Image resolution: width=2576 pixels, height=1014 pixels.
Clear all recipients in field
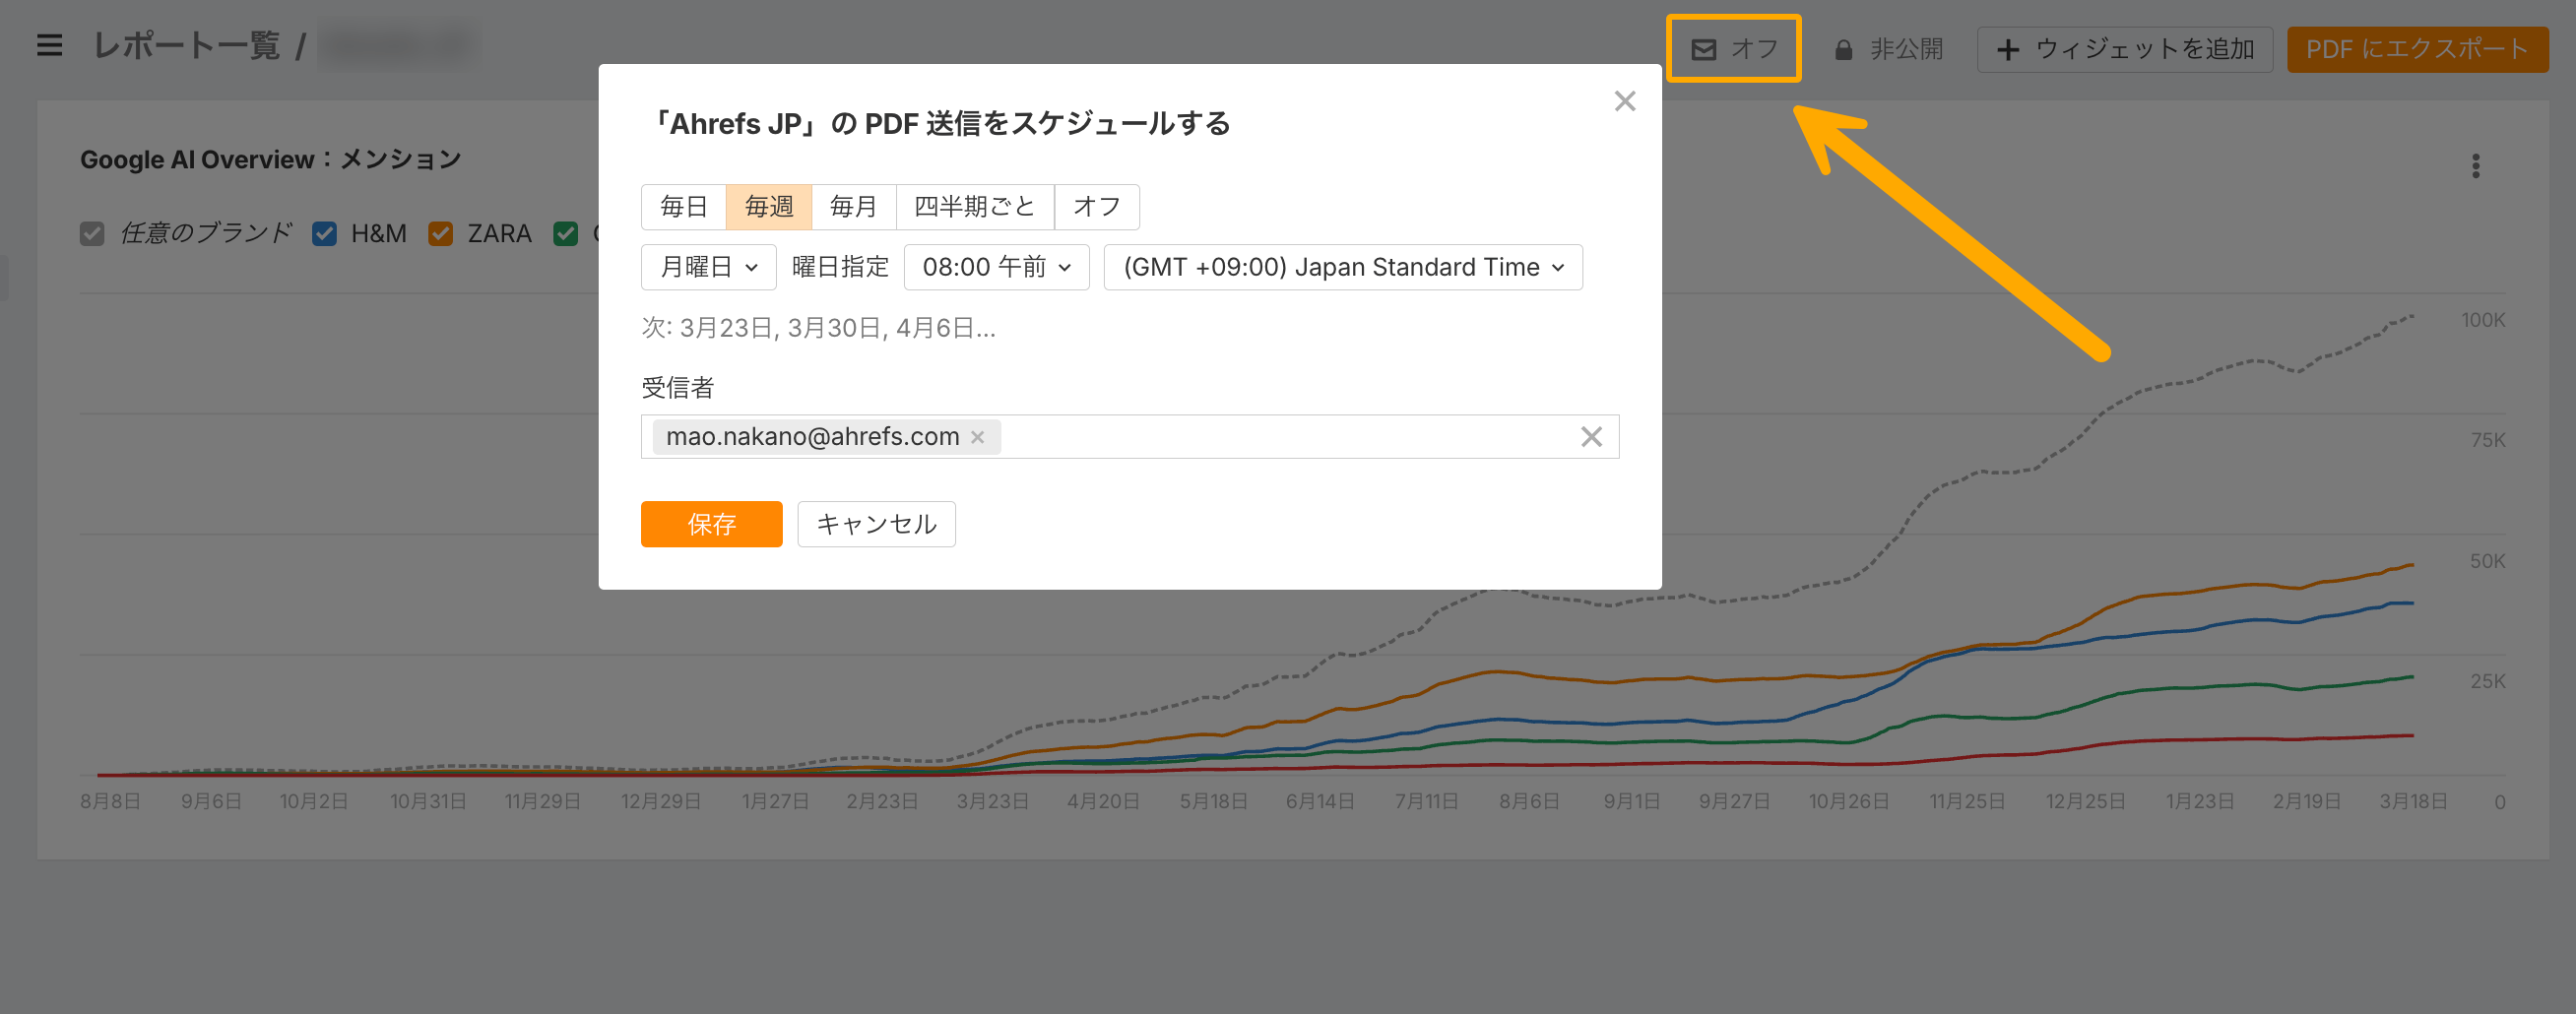point(1590,437)
